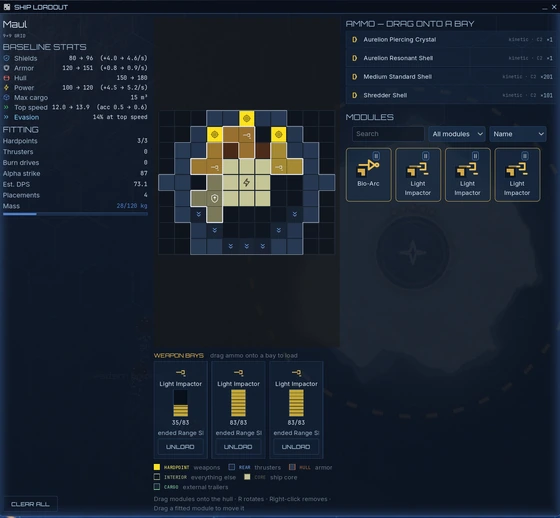This screenshot has height=518, width=560.
Task: Click the 35/83 ammo level gauge
Action: point(181,403)
